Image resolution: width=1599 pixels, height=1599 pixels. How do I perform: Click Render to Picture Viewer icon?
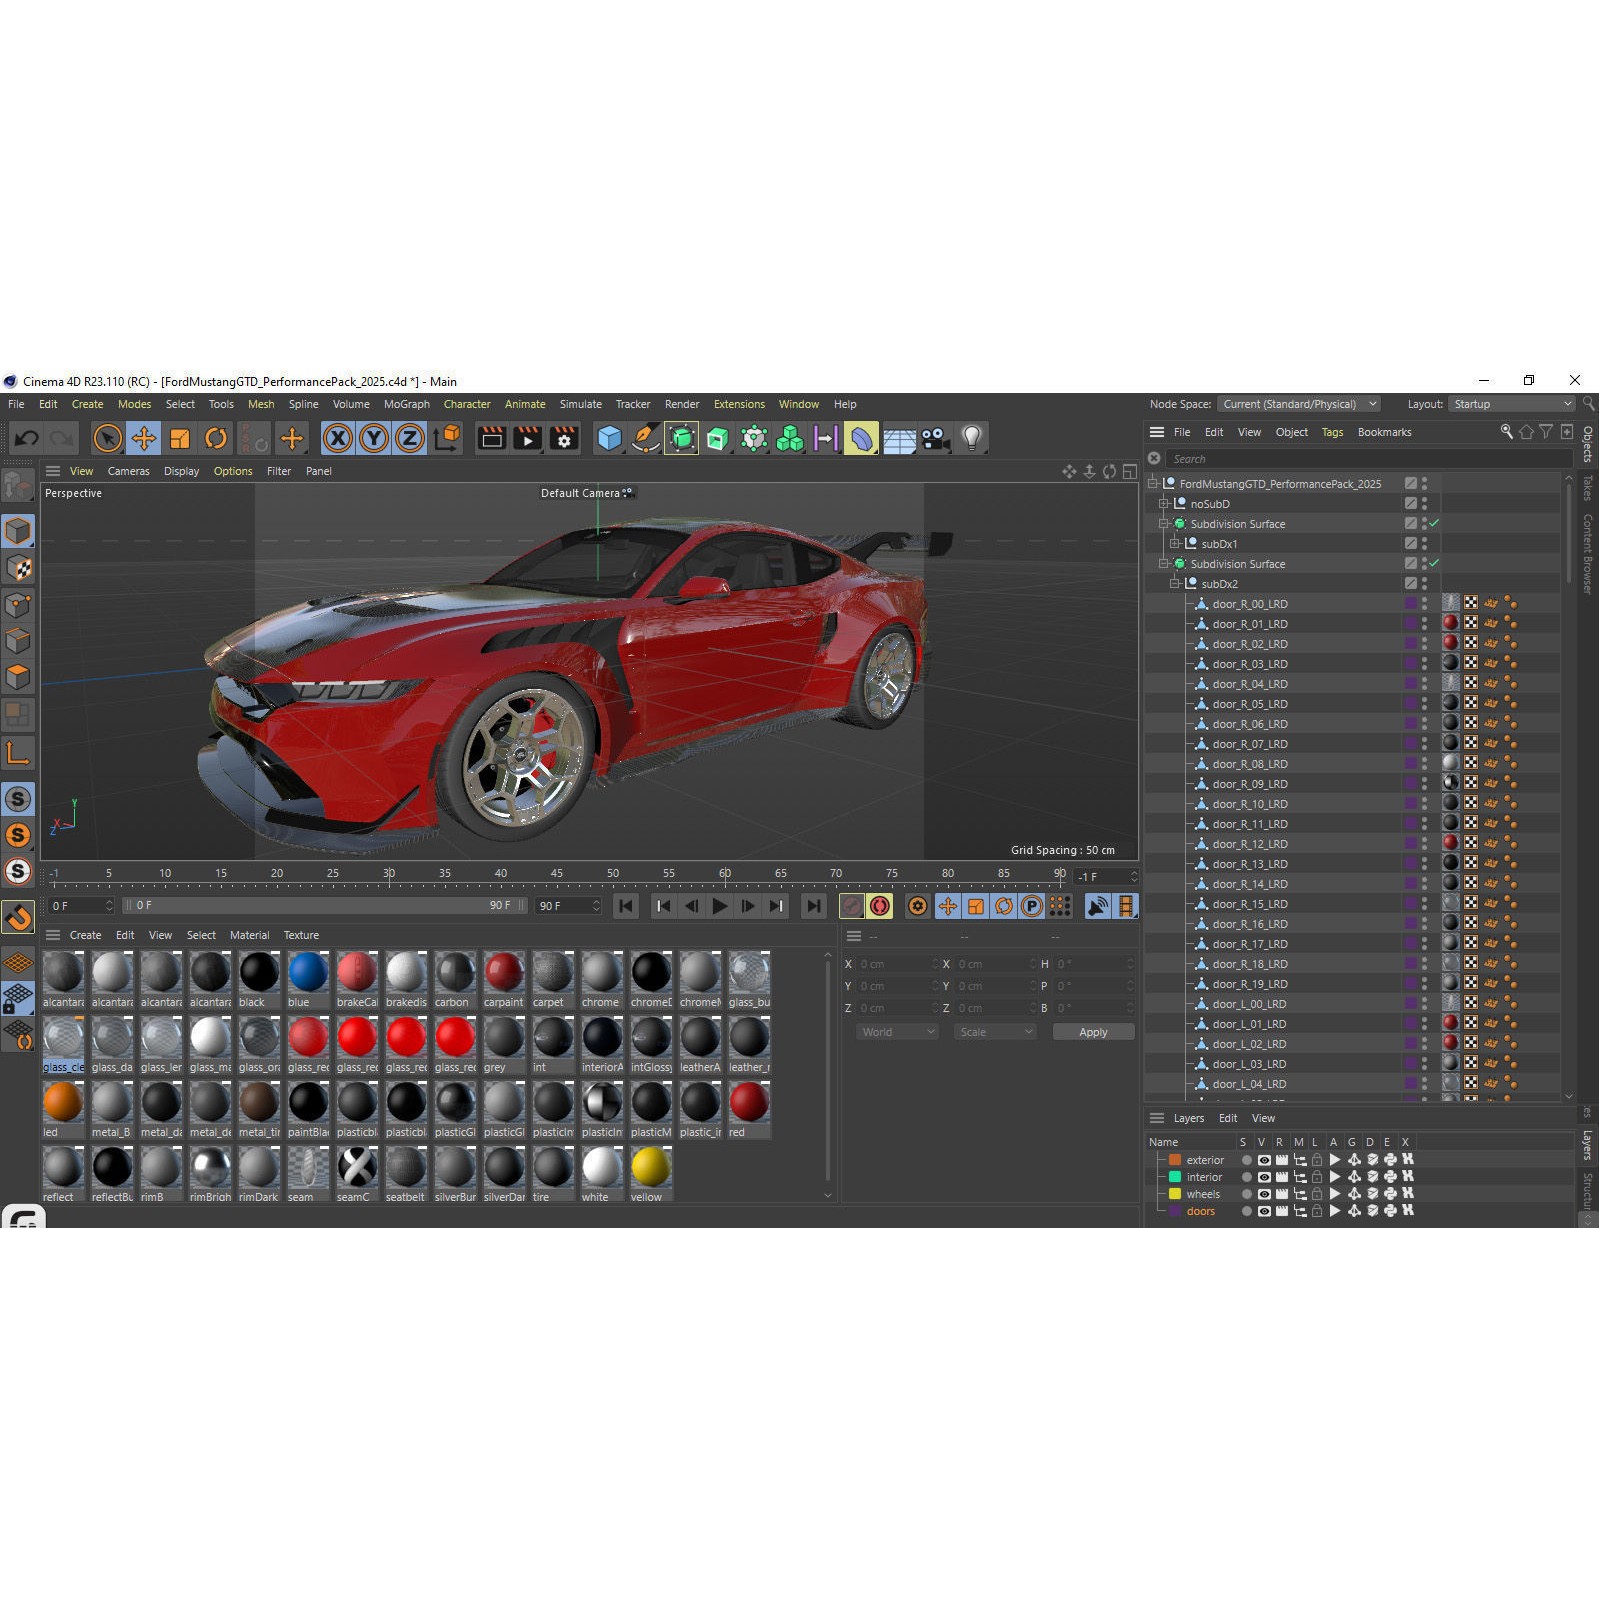528,438
